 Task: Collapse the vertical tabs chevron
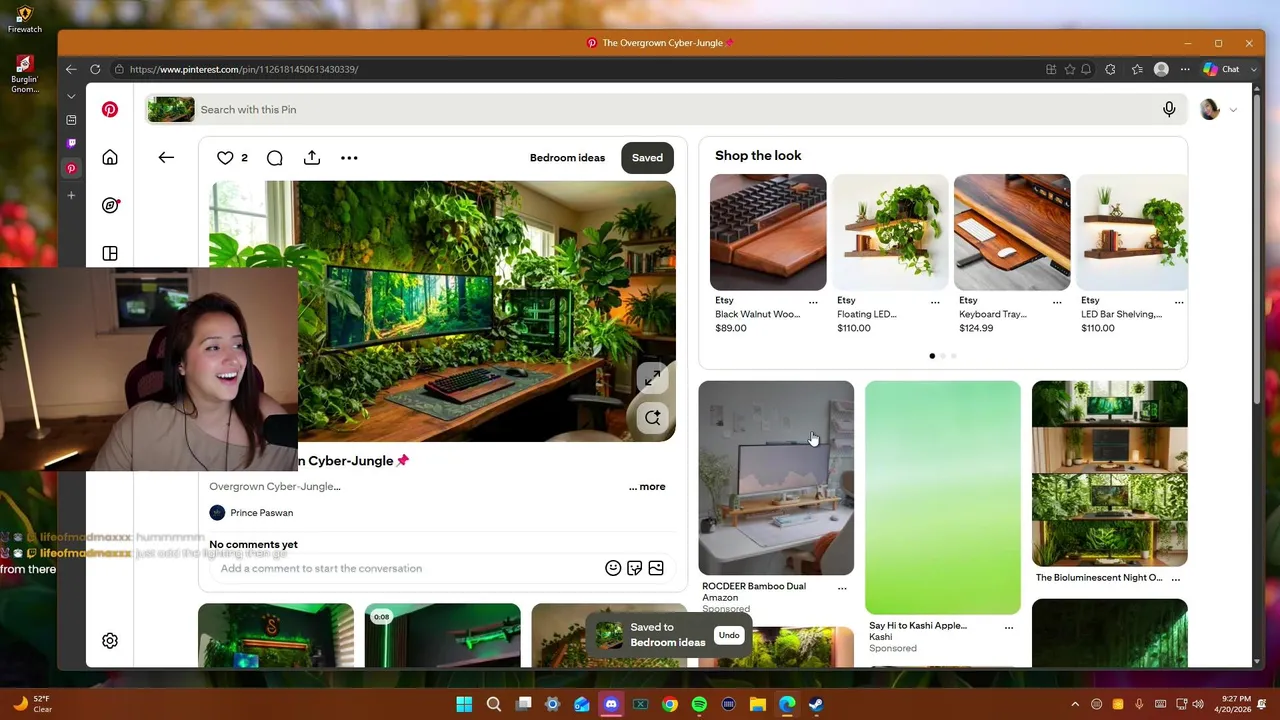(71, 96)
